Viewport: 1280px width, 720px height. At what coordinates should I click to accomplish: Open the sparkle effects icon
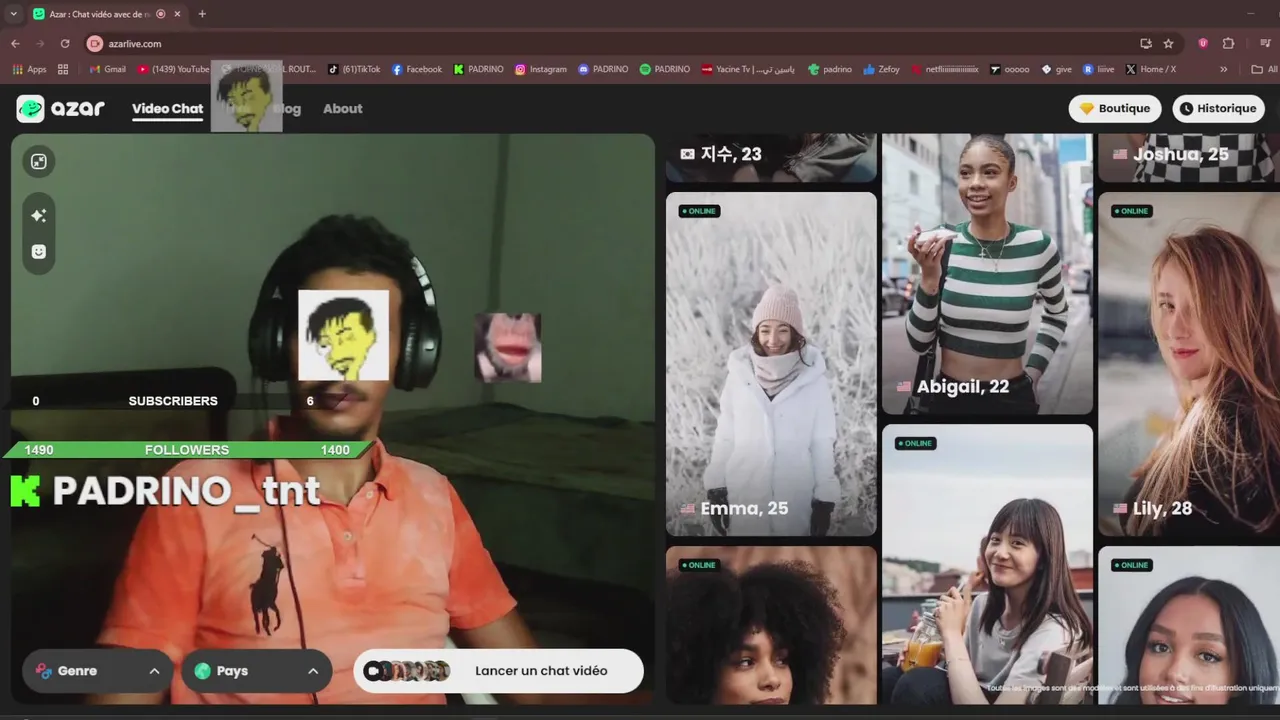tap(39, 215)
